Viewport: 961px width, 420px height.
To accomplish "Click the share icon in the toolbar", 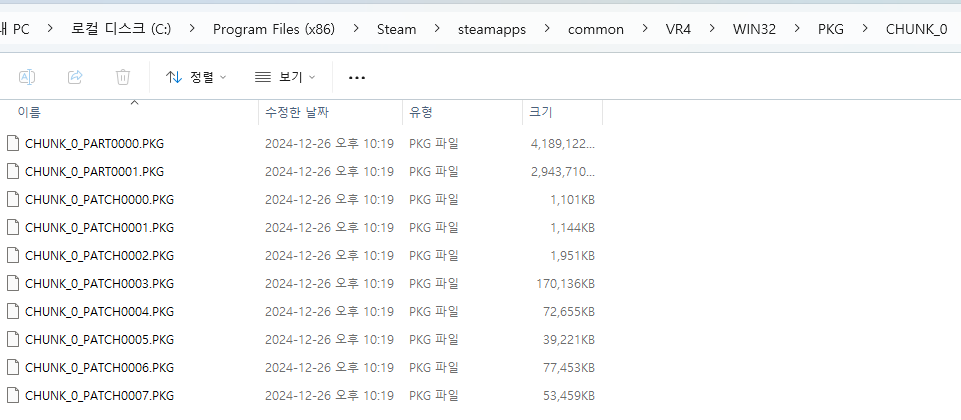I will (75, 77).
